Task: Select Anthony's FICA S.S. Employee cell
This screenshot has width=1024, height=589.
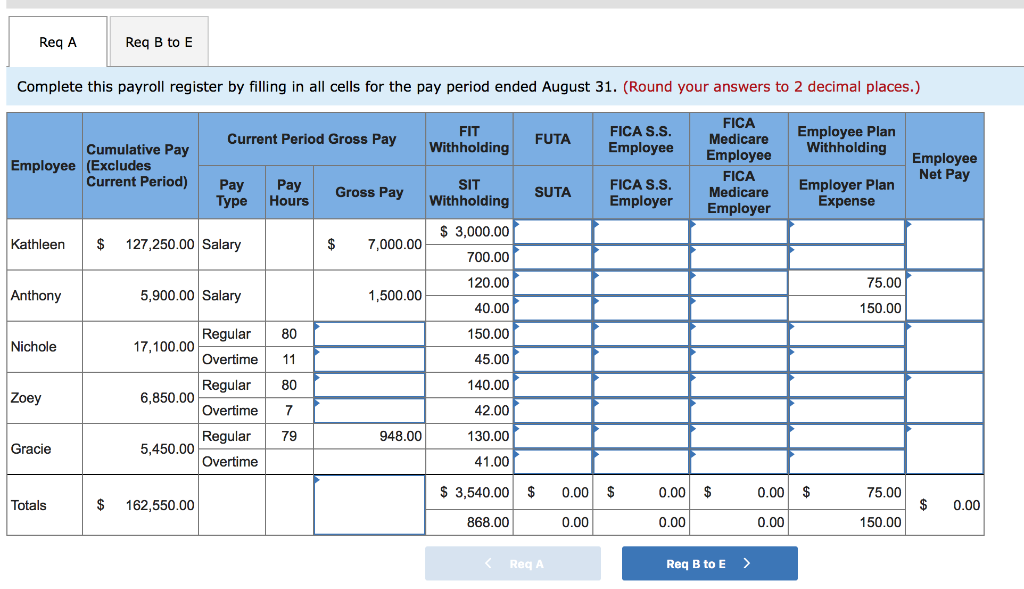Action: point(641,283)
